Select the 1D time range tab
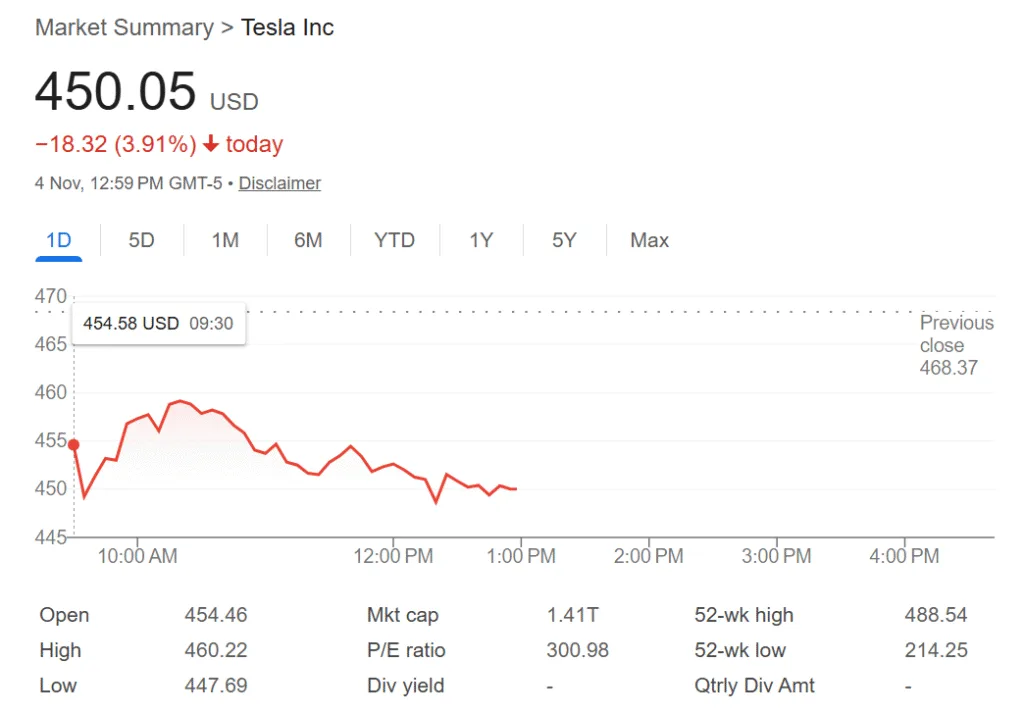This screenshot has height=713, width=1024. coord(59,240)
